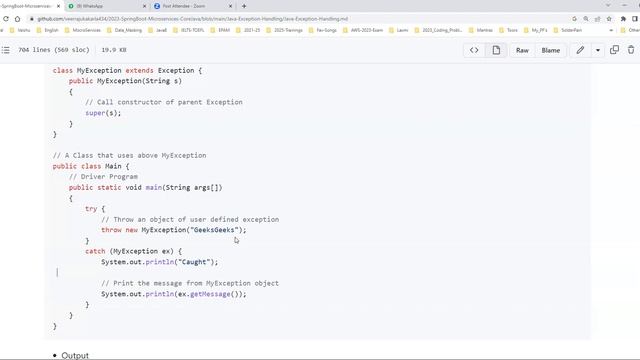Viewport: 640px width, 360px height.
Task: Open the Raw file view
Action: (x=522, y=50)
